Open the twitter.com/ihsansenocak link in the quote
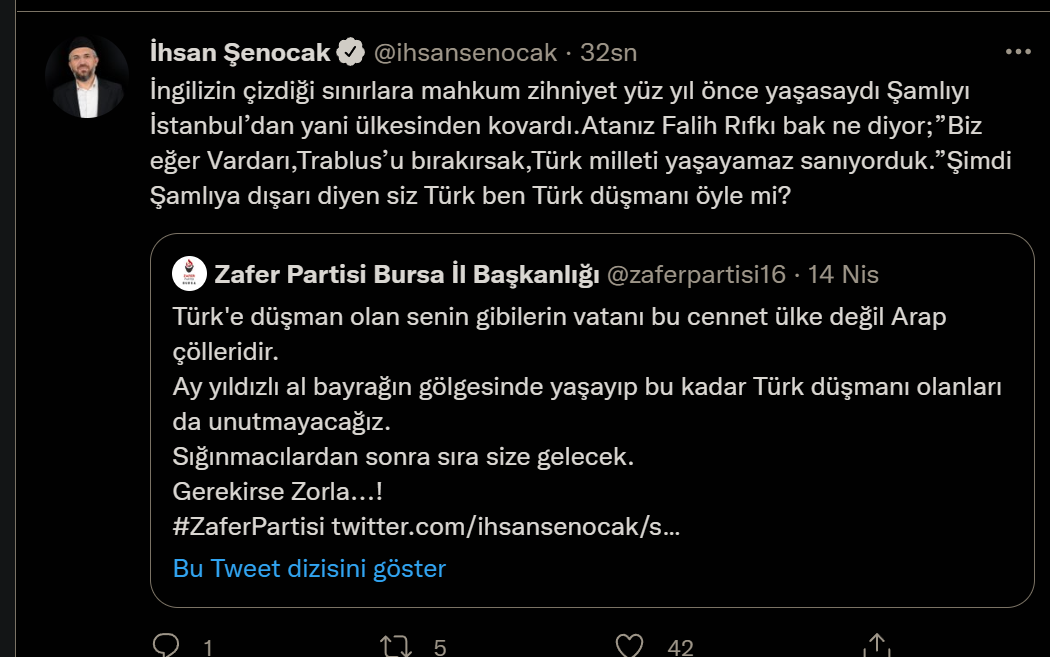 (x=506, y=525)
